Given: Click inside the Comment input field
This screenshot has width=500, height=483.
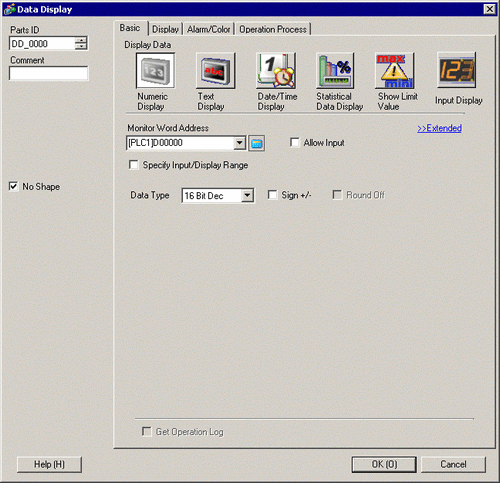Looking at the screenshot, I should tap(49, 73).
